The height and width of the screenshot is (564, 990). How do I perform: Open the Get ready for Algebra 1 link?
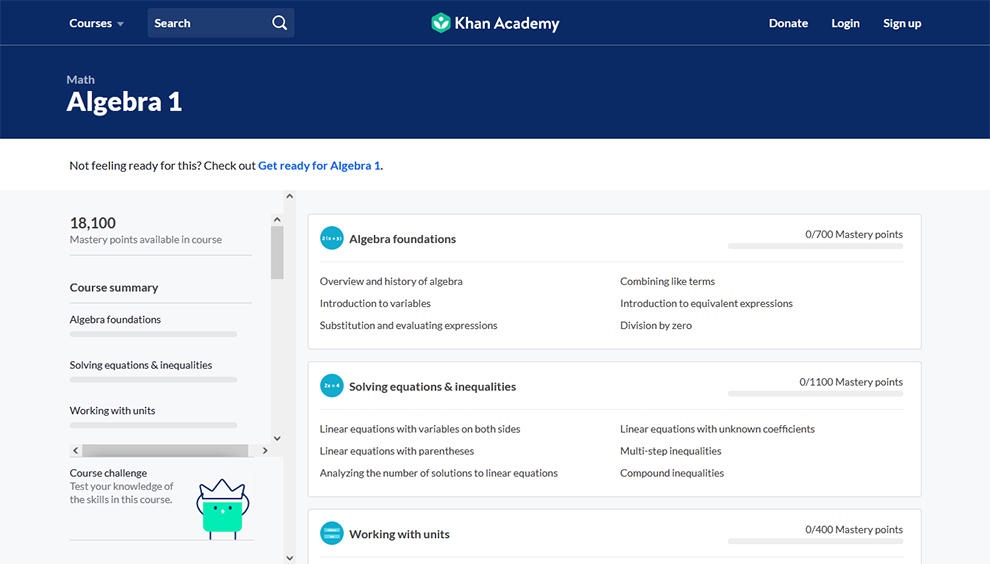(319, 165)
